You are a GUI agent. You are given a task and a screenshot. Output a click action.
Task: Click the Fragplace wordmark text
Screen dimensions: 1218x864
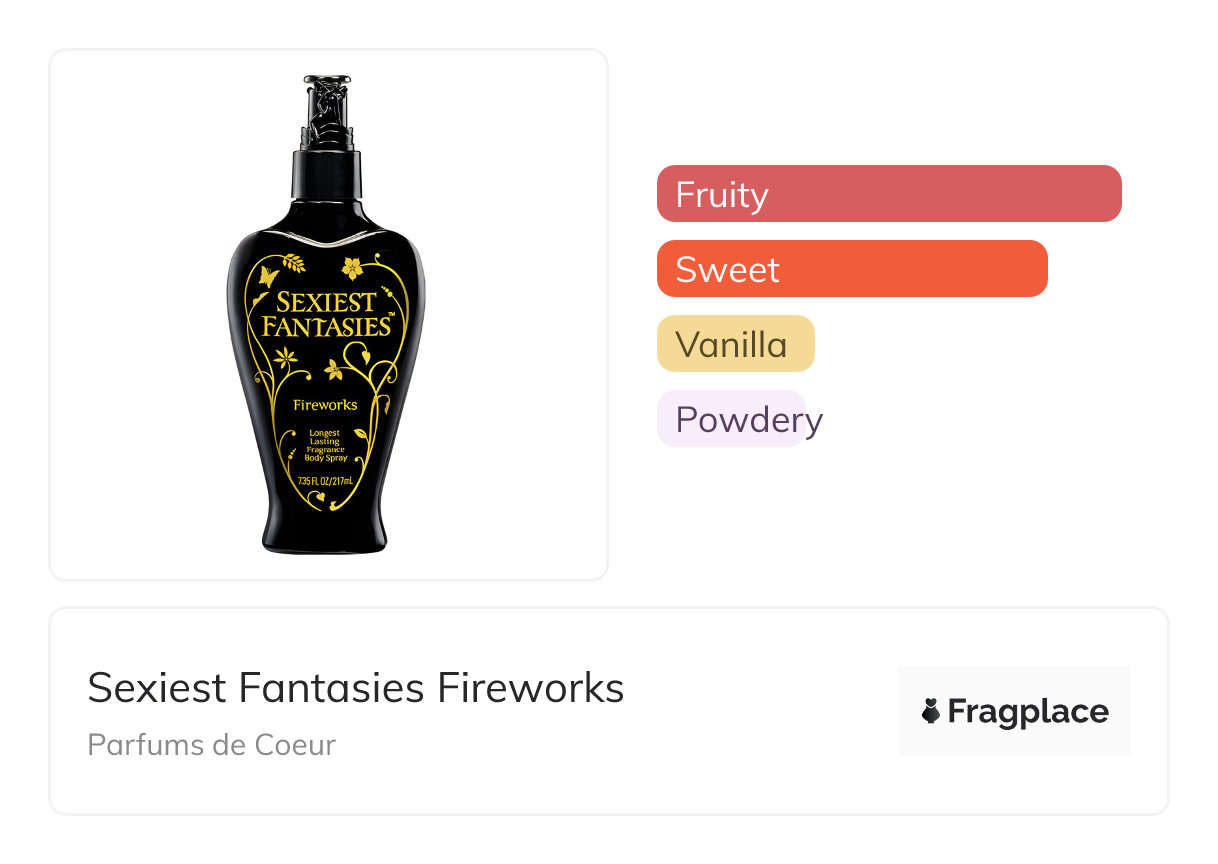point(1027,711)
